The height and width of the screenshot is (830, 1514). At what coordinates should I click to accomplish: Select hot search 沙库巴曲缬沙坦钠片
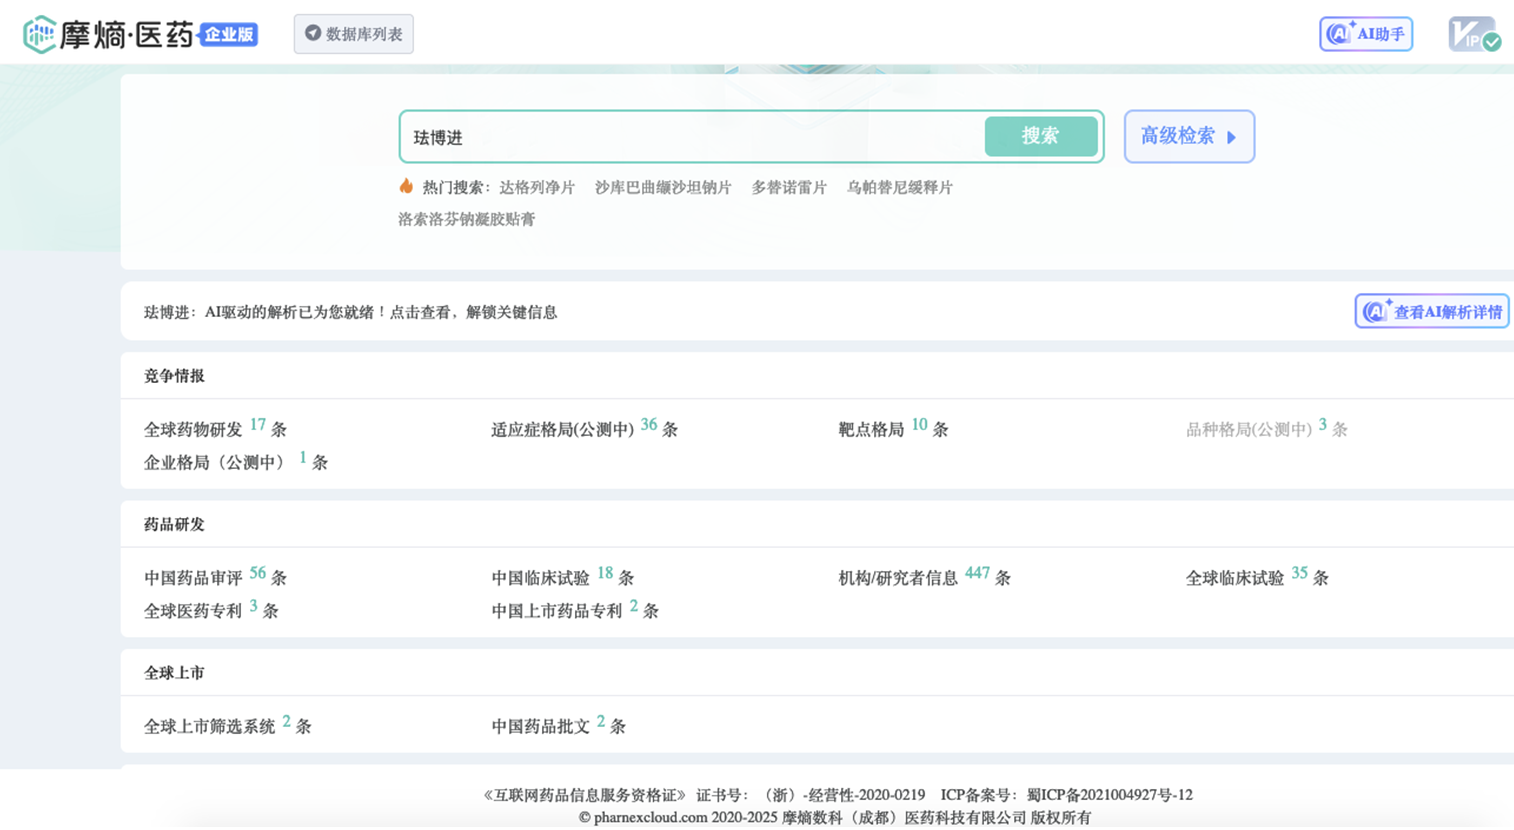(663, 188)
